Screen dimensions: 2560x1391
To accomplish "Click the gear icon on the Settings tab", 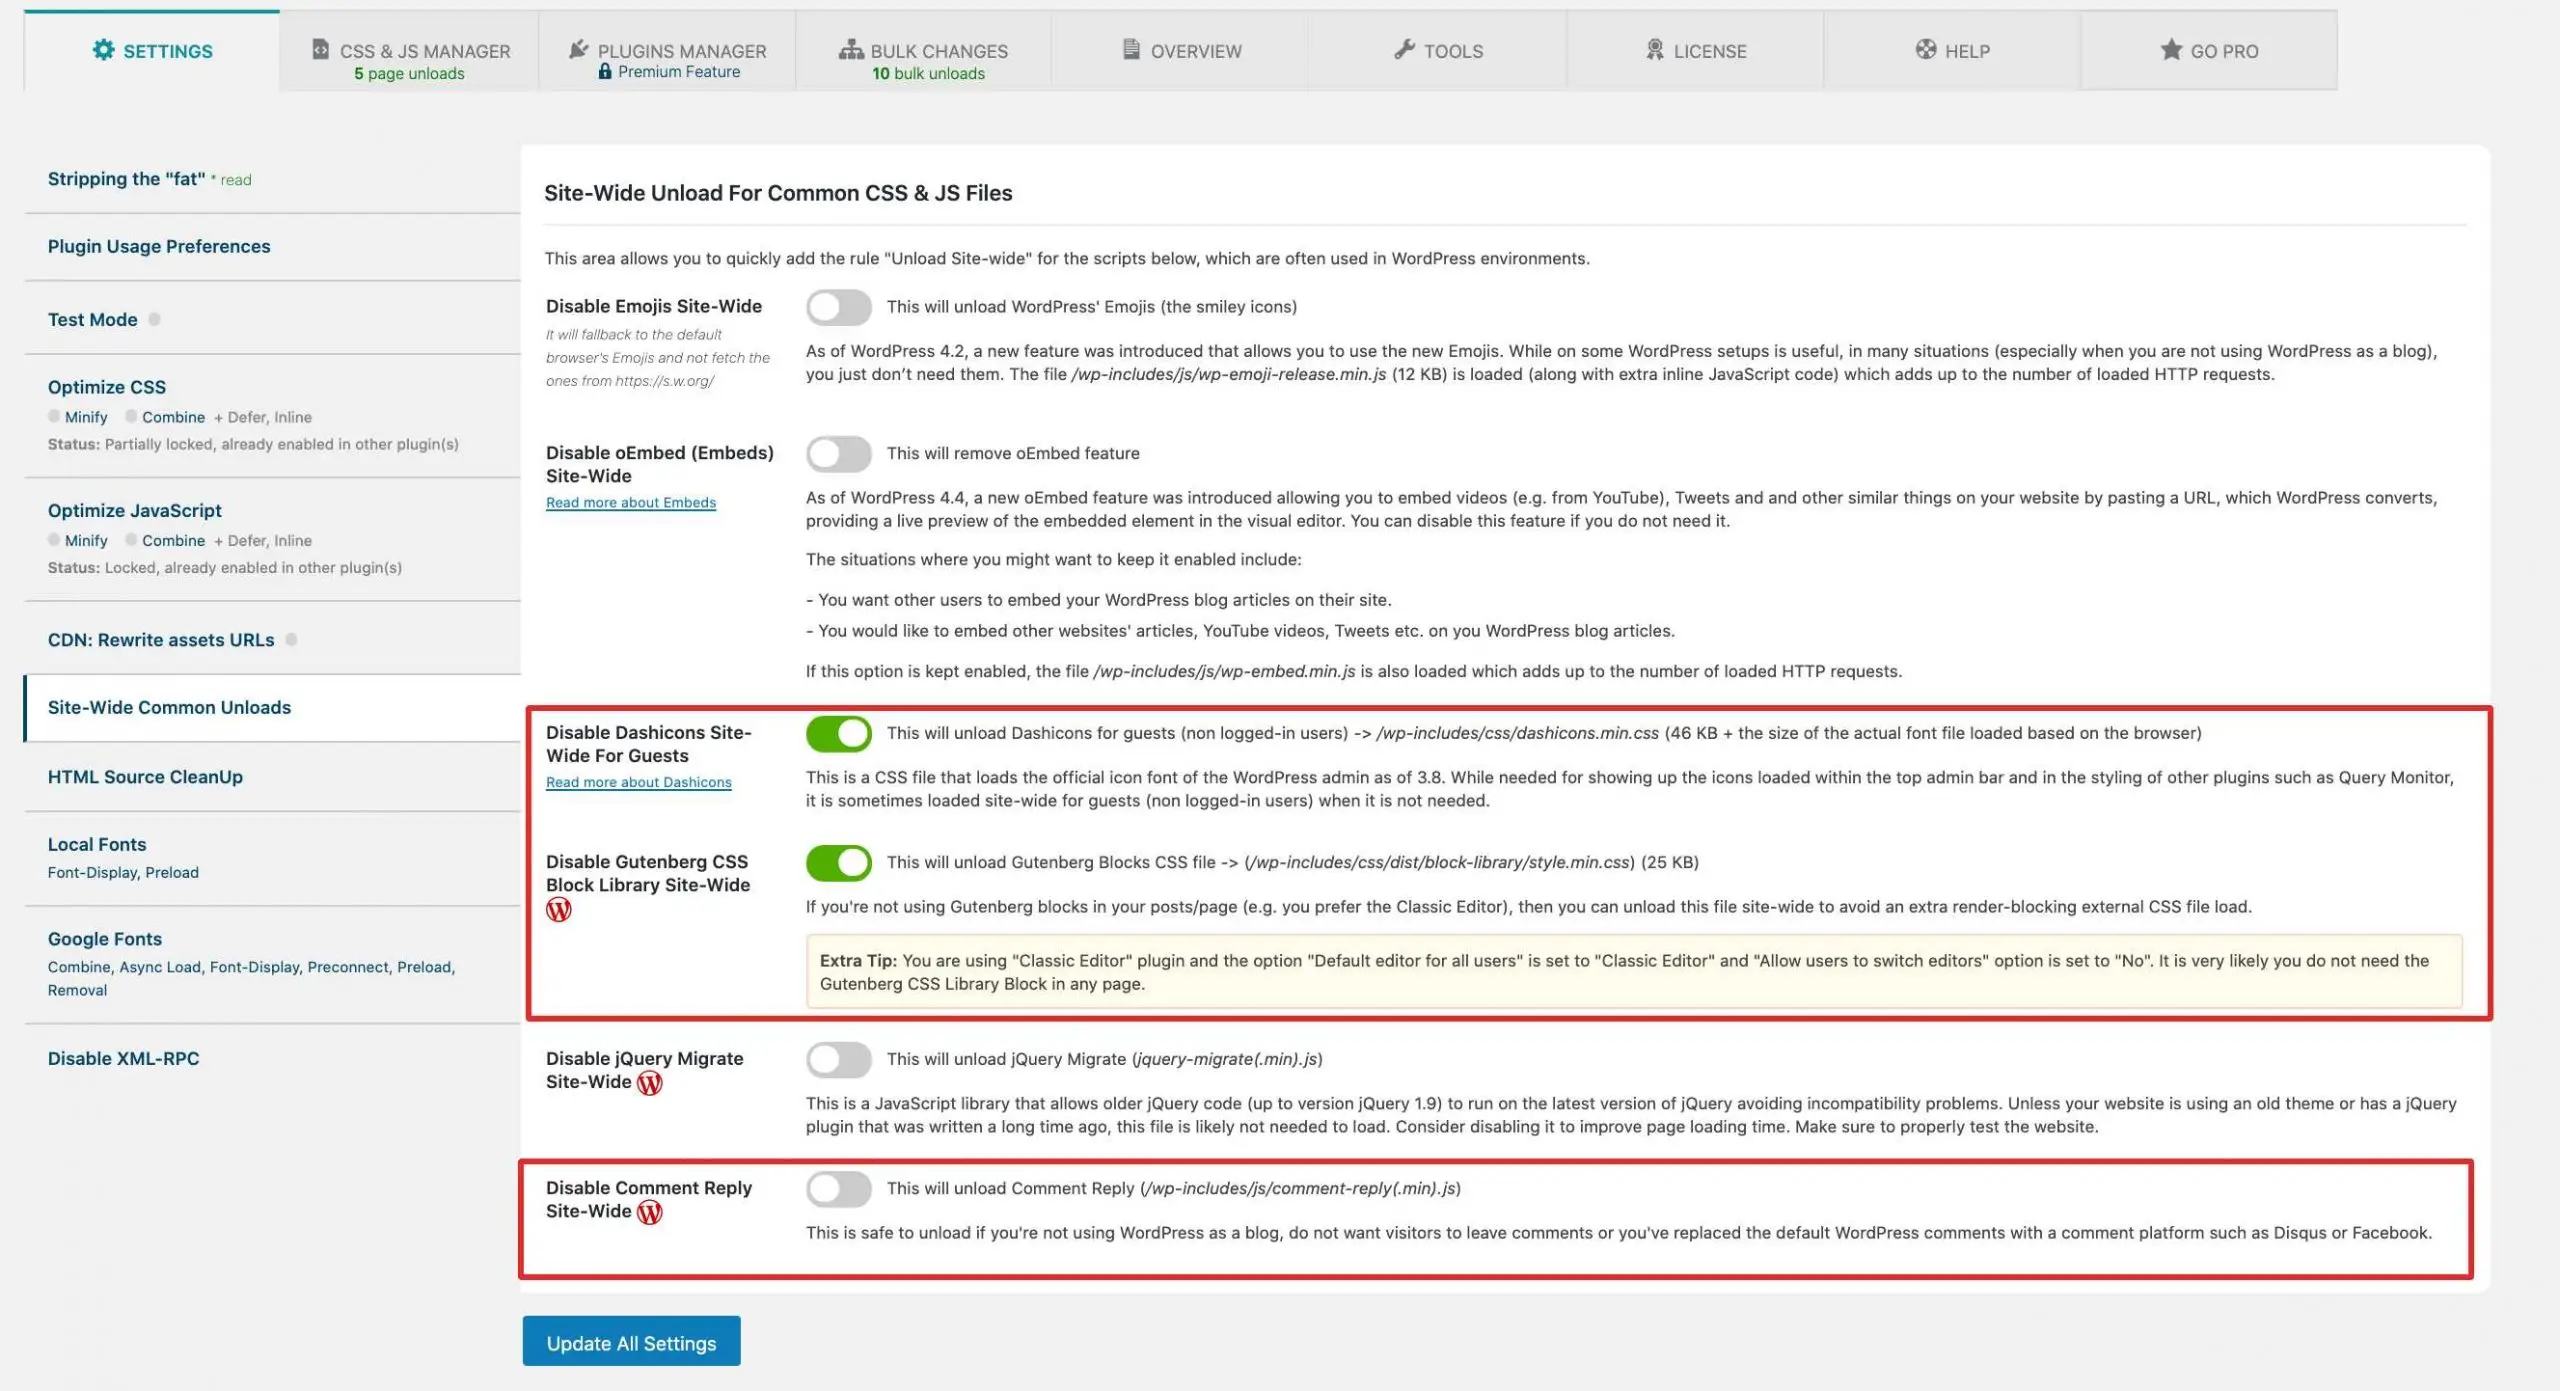I will 103,50.
